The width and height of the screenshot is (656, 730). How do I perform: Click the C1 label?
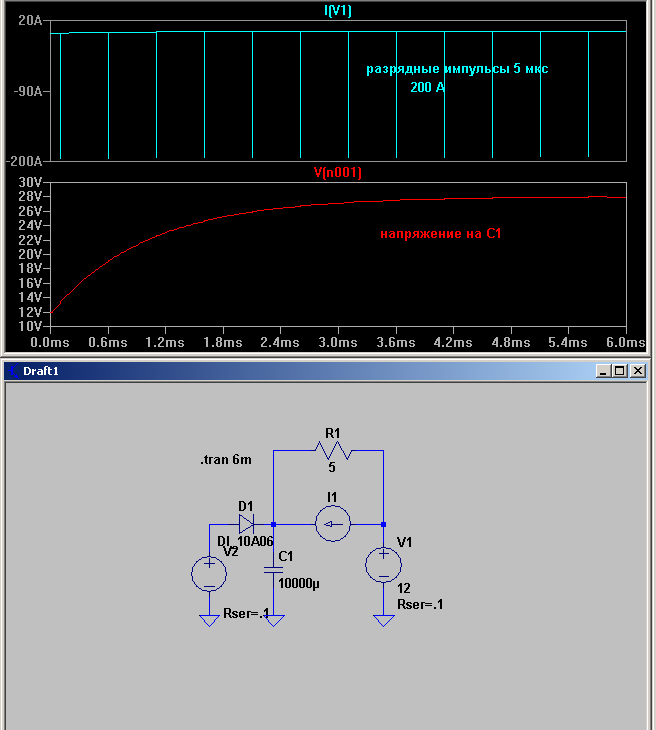[285, 556]
